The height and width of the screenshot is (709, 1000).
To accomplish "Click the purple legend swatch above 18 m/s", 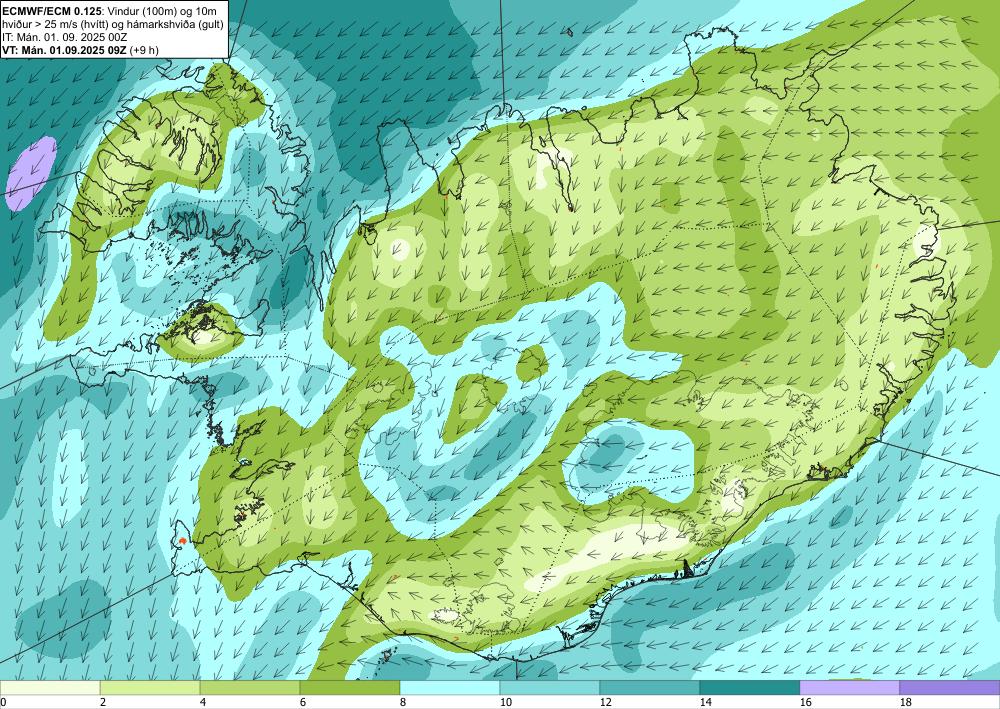I will pyautogui.click(x=950, y=687).
